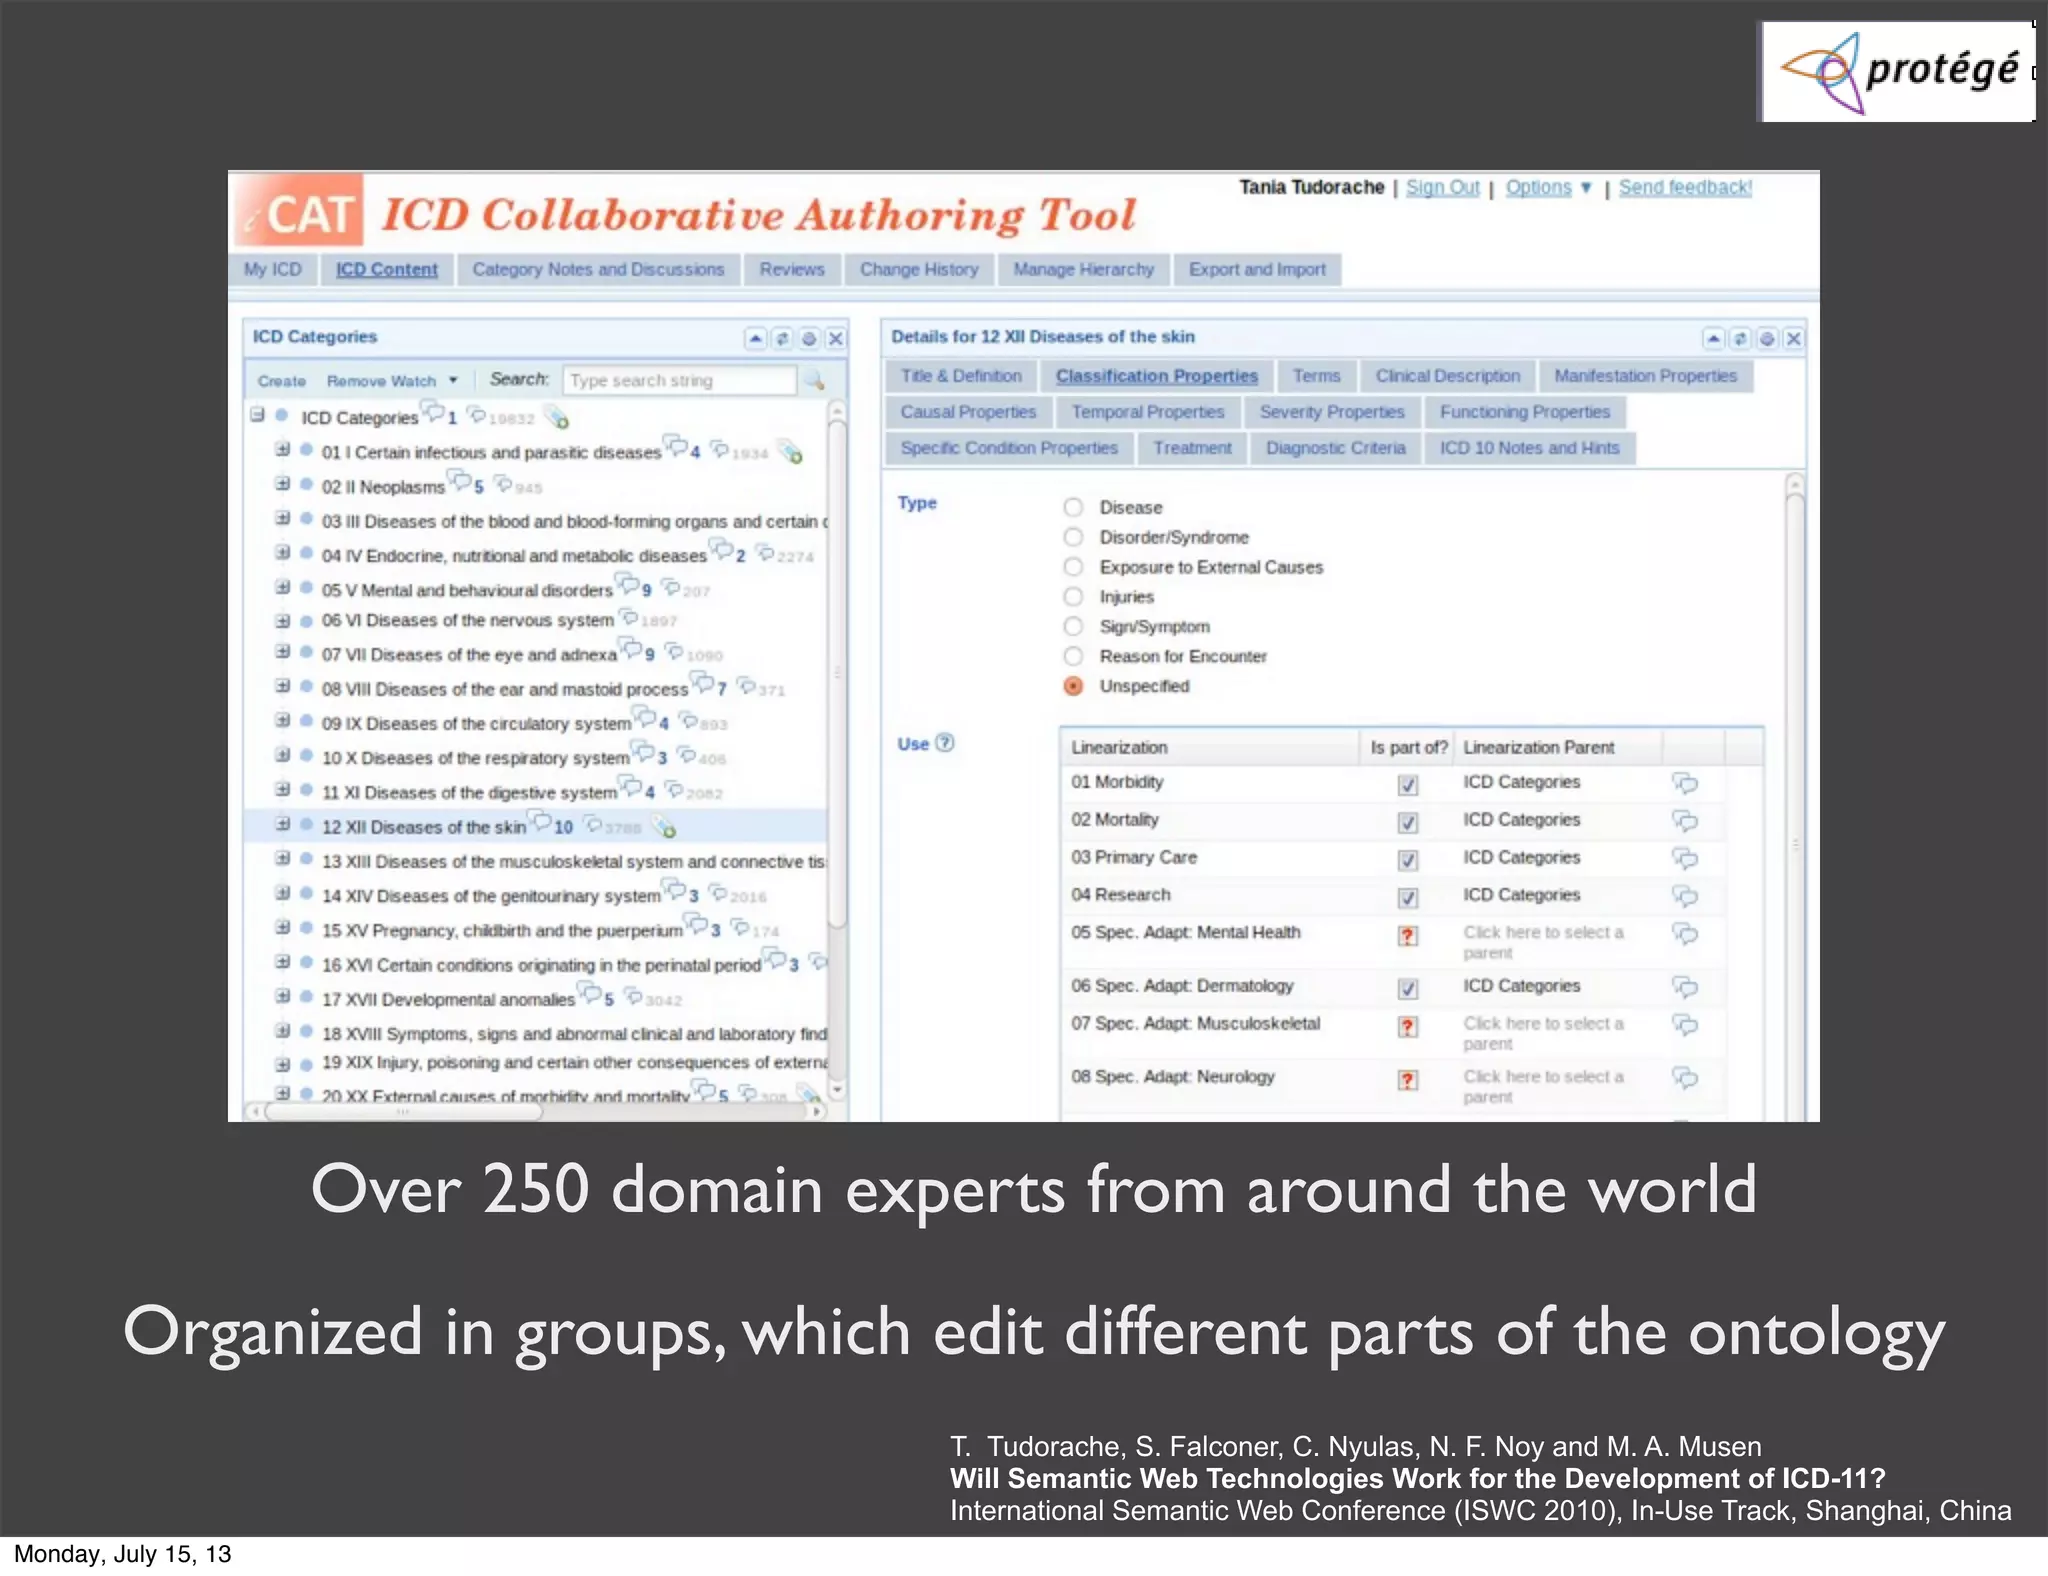Open the Use help question mark icon

(945, 743)
